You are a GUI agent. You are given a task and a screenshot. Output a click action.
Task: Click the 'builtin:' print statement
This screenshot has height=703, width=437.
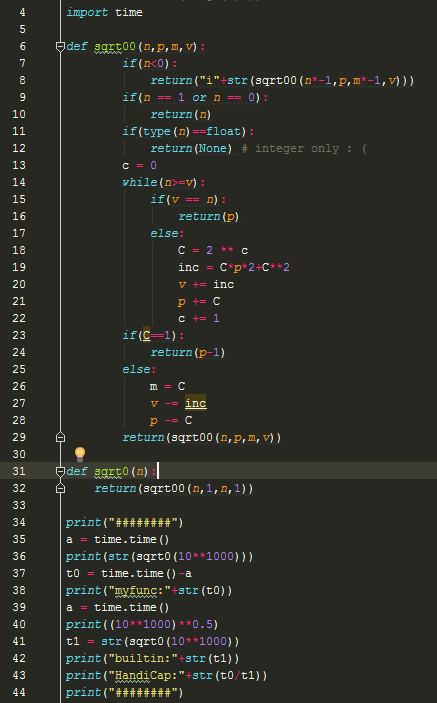(x=153, y=658)
